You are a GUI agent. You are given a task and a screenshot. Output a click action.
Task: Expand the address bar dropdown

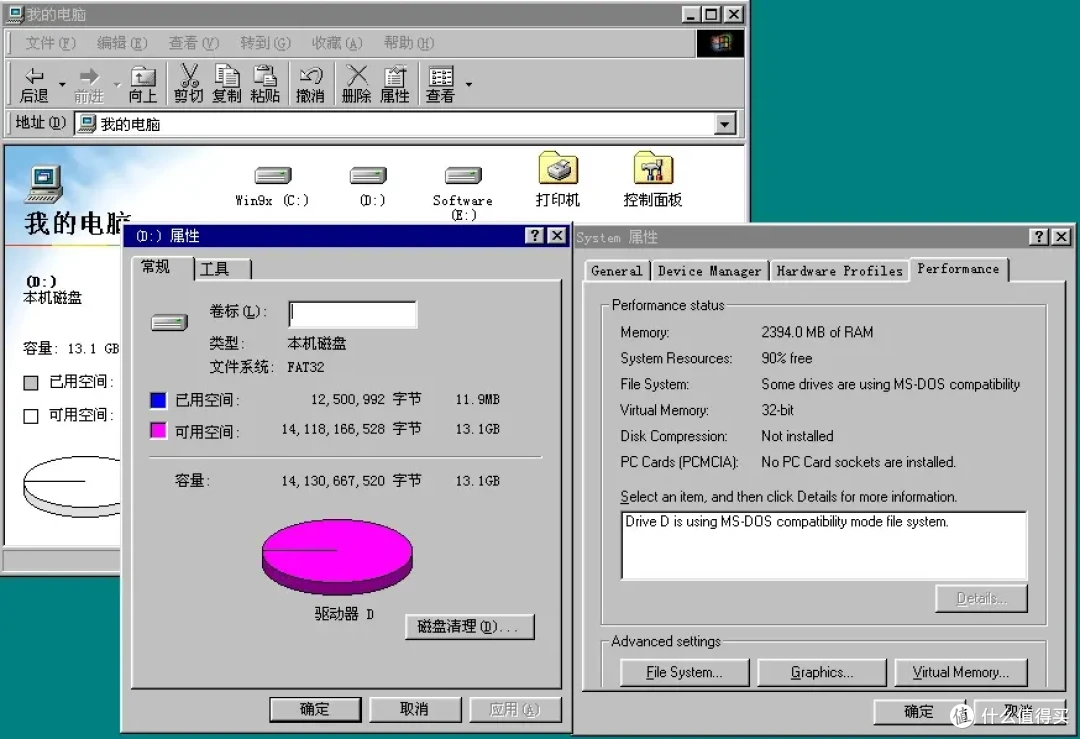click(x=725, y=124)
